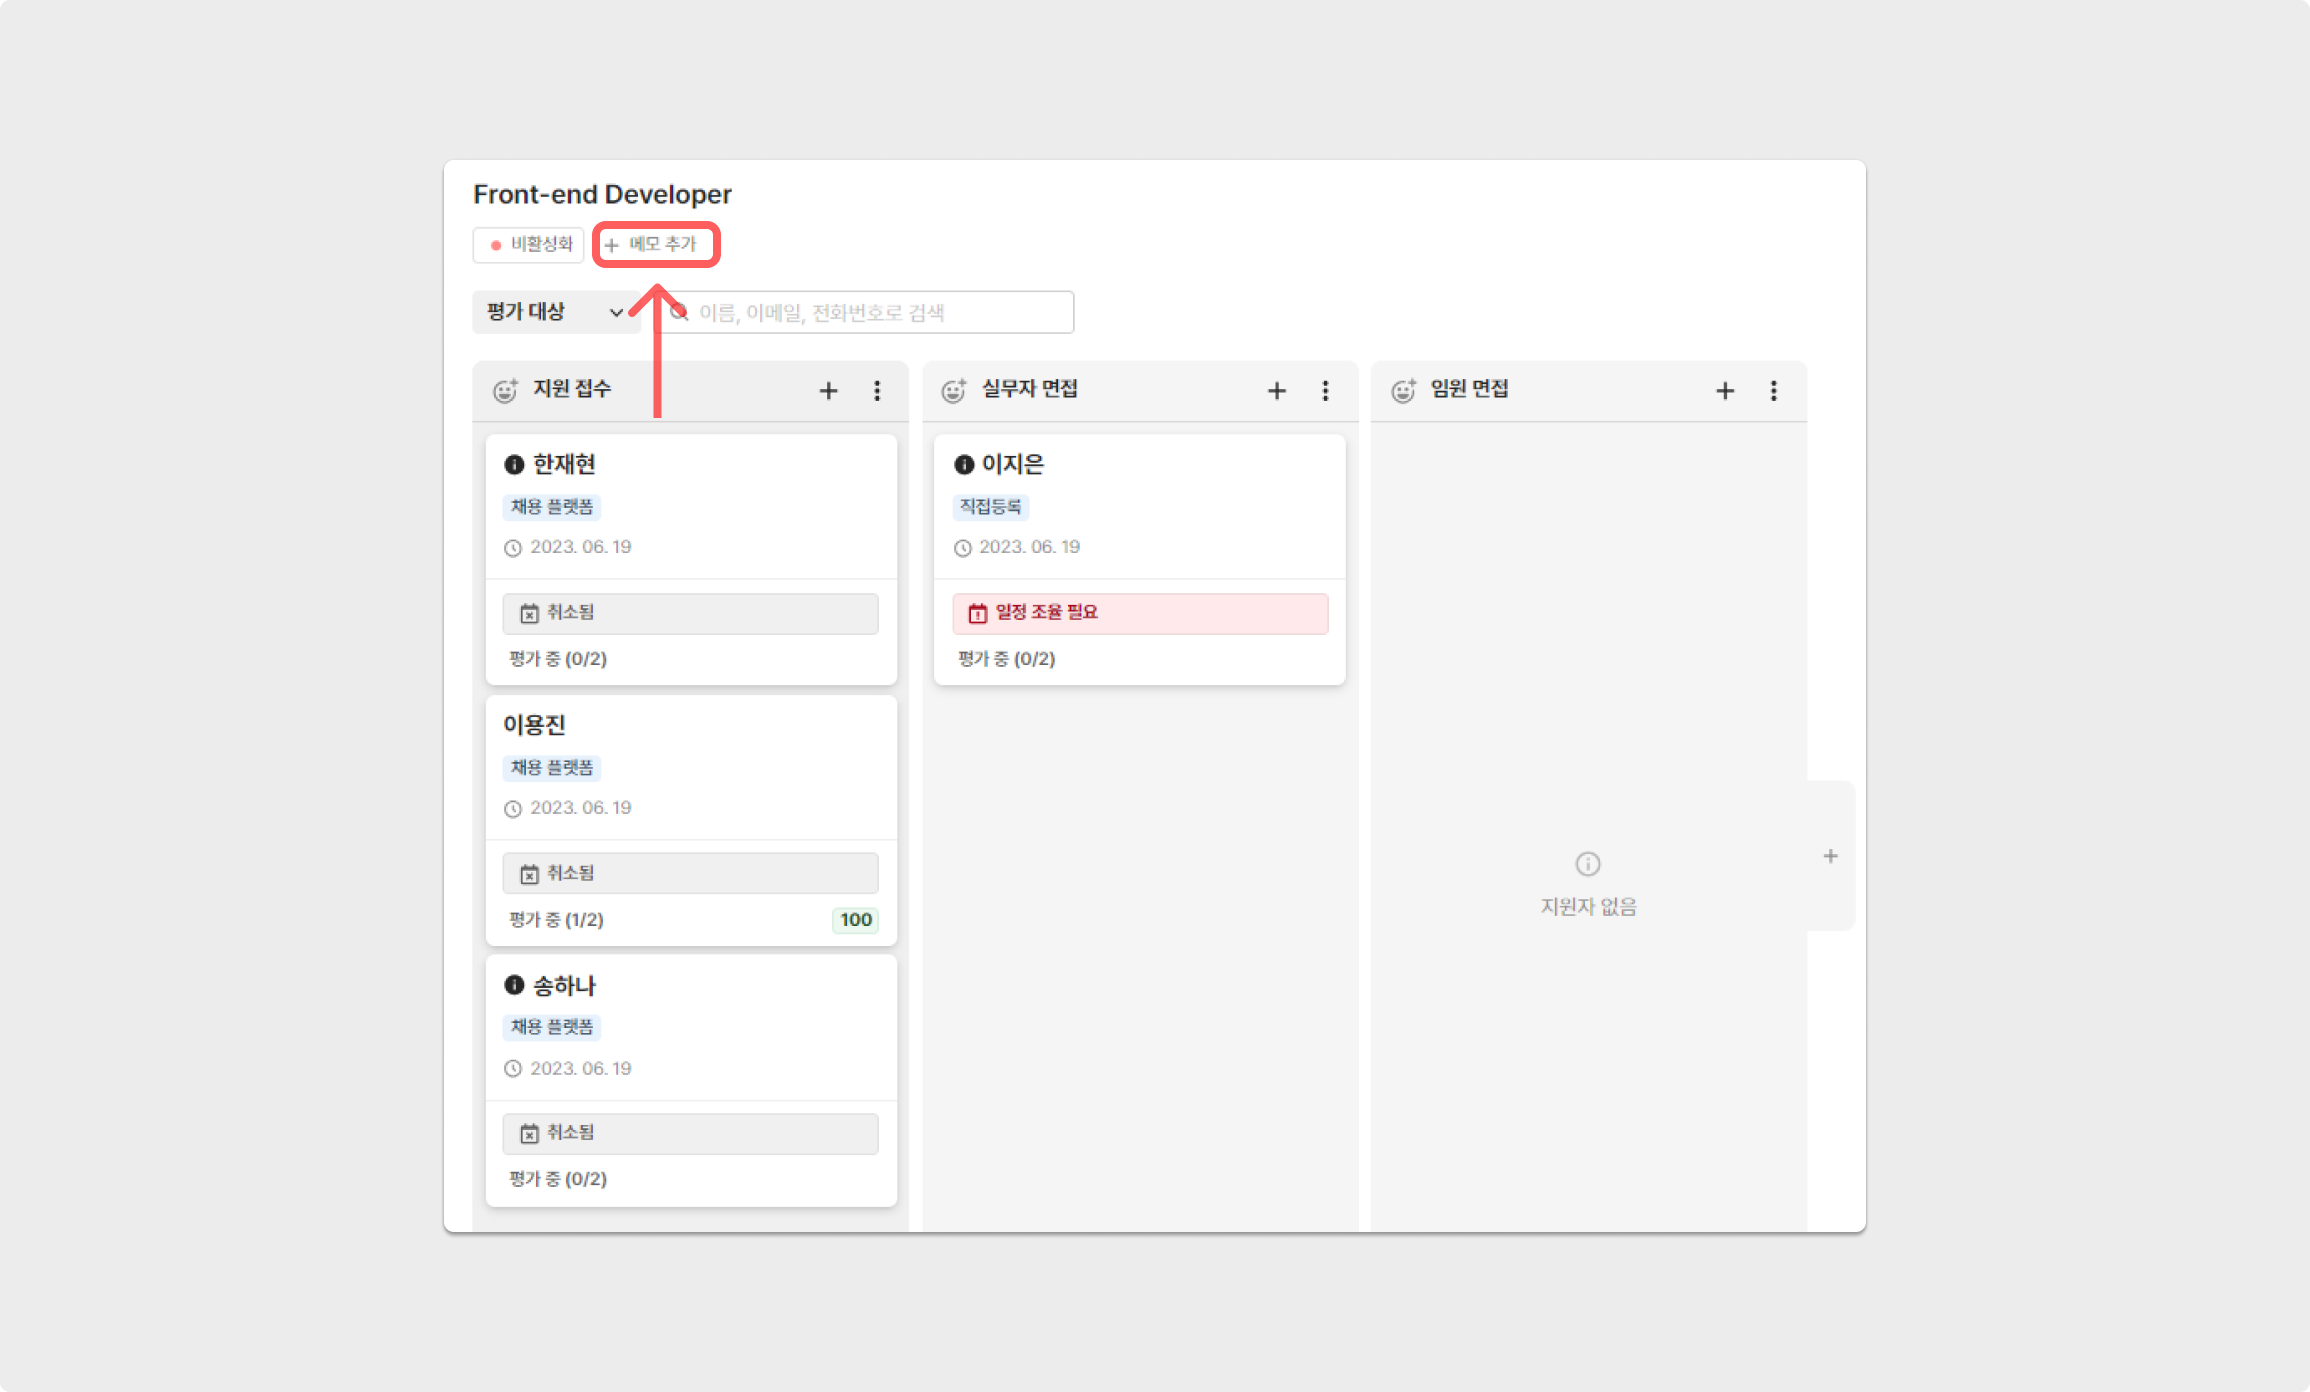Screen dimensions: 2310x1392
Task: Click the info icon next to 한재현
Action: 514,464
